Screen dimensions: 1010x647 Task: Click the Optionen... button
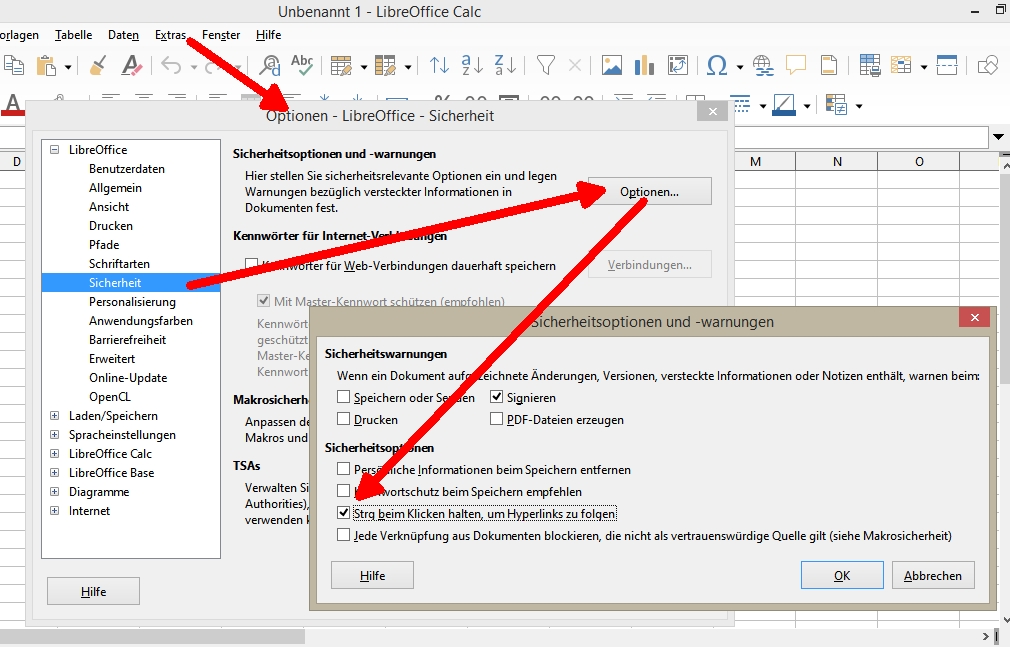pyautogui.click(x=649, y=191)
